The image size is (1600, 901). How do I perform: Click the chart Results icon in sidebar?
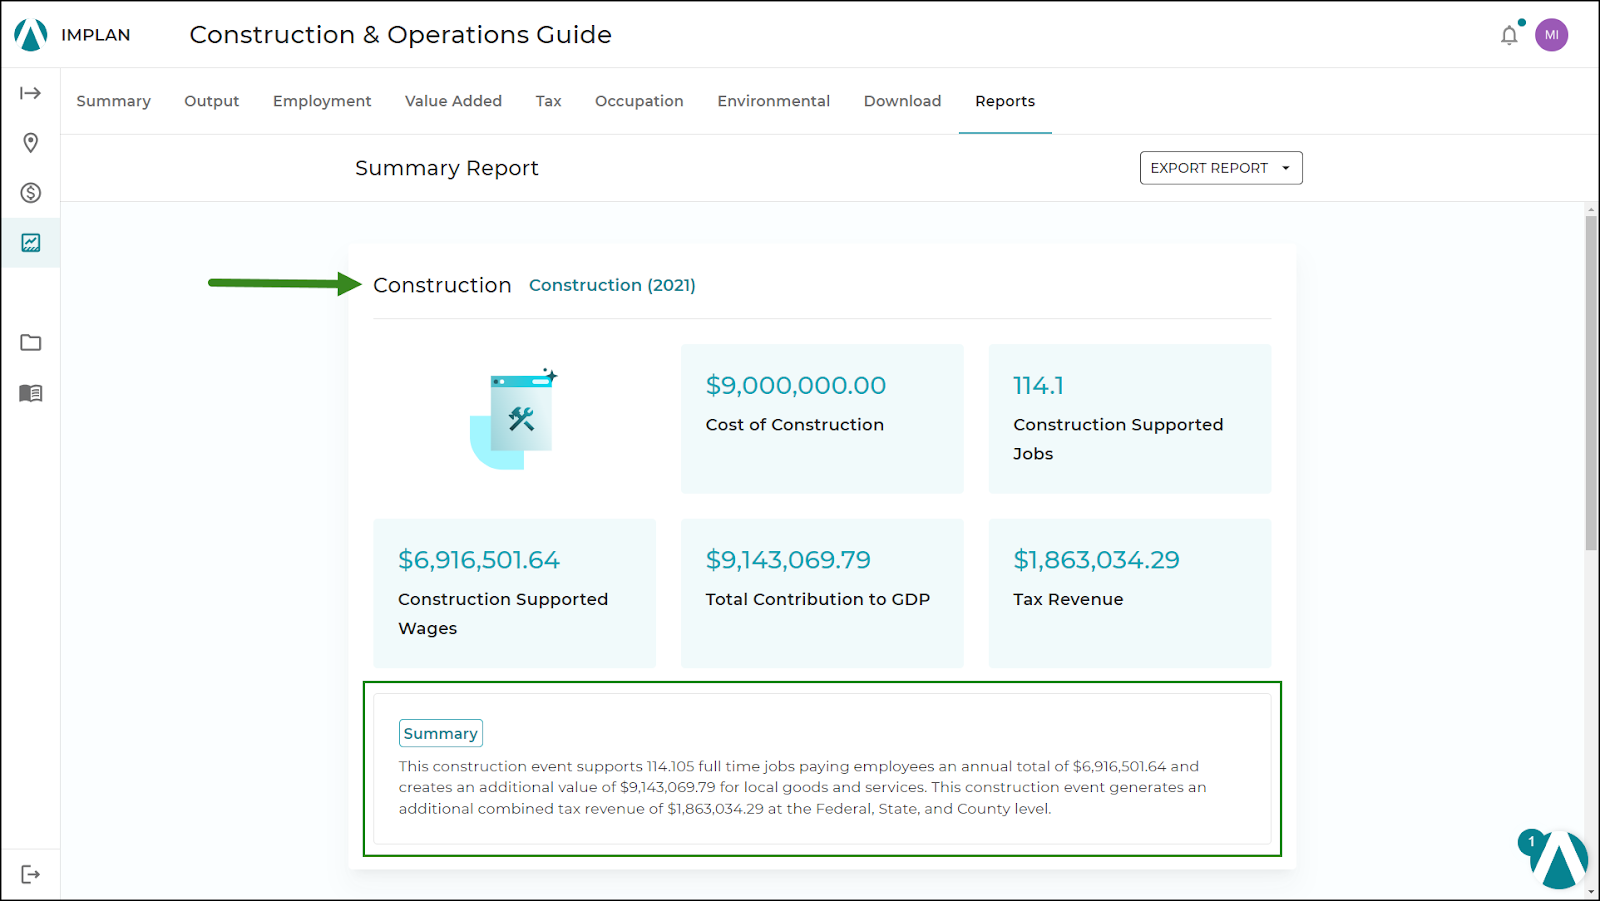(31, 242)
